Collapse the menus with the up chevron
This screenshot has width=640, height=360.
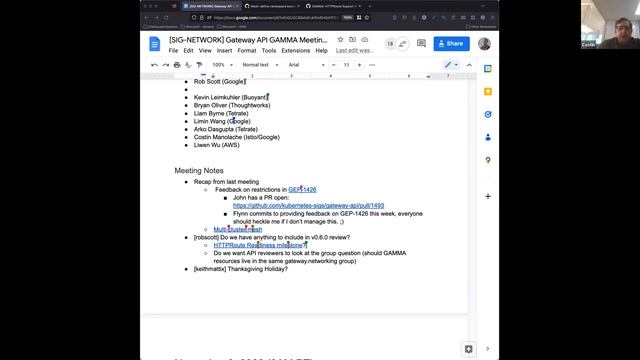[469, 65]
